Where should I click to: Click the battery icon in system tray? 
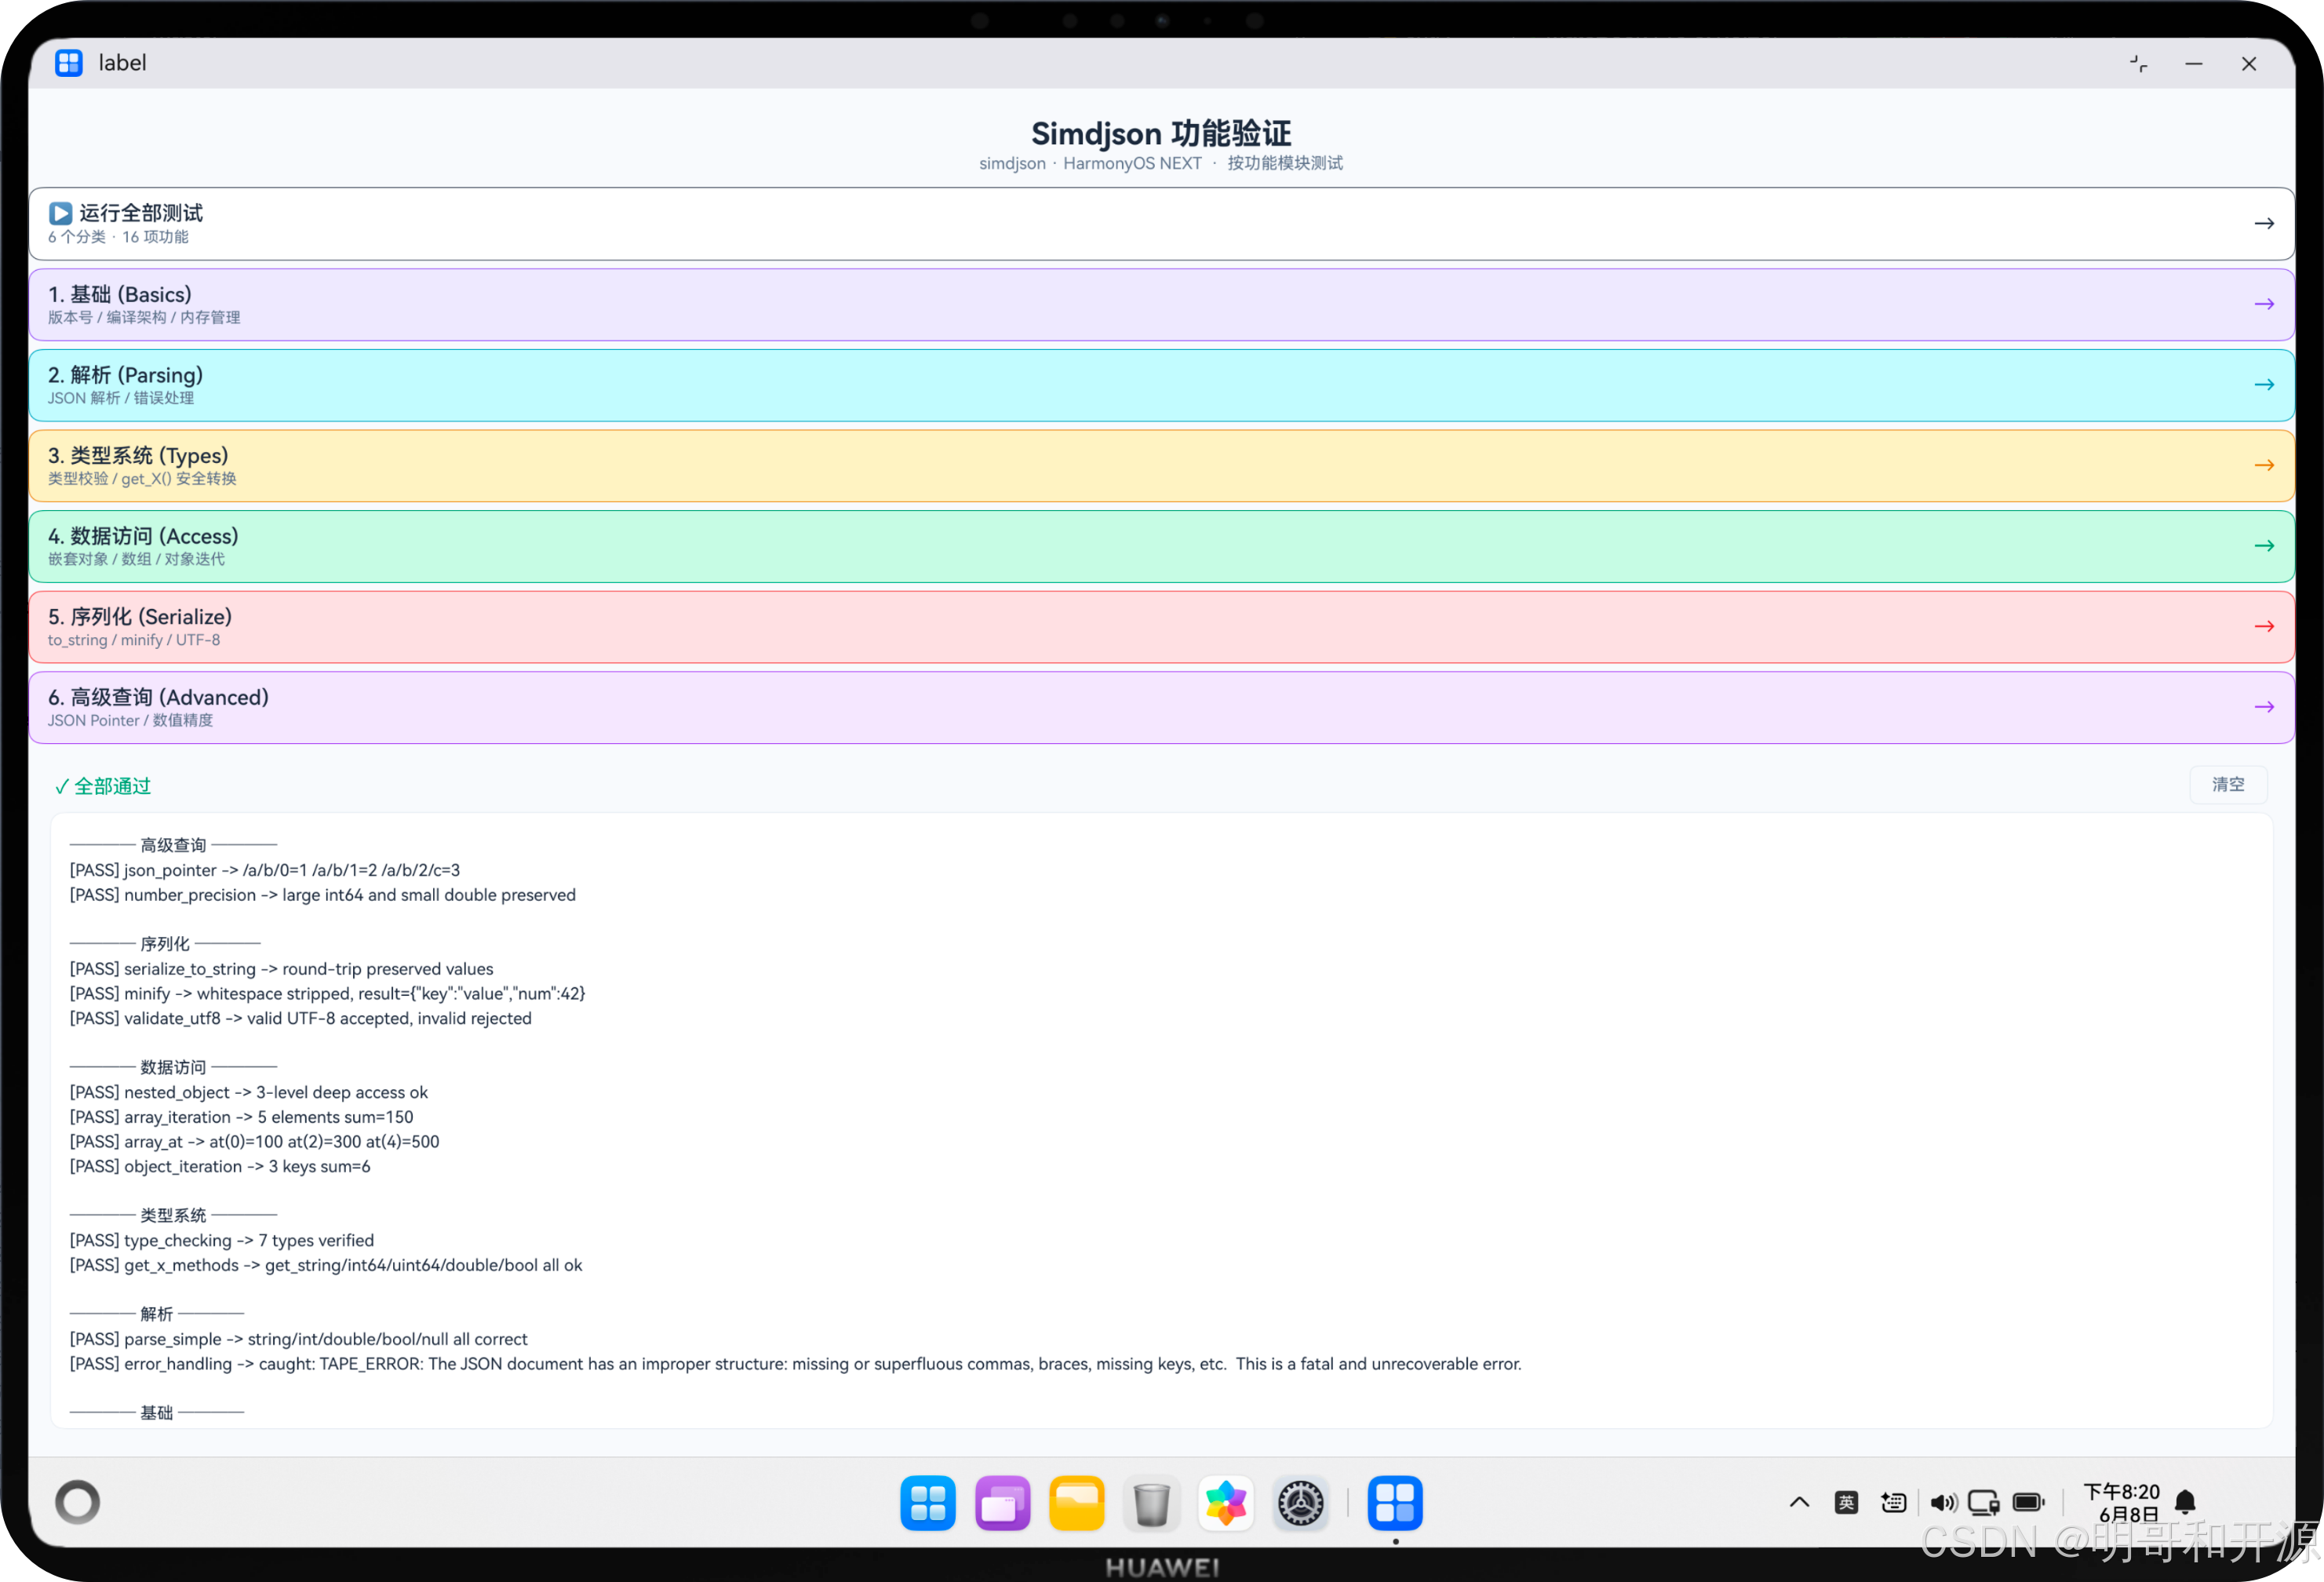point(2029,1502)
